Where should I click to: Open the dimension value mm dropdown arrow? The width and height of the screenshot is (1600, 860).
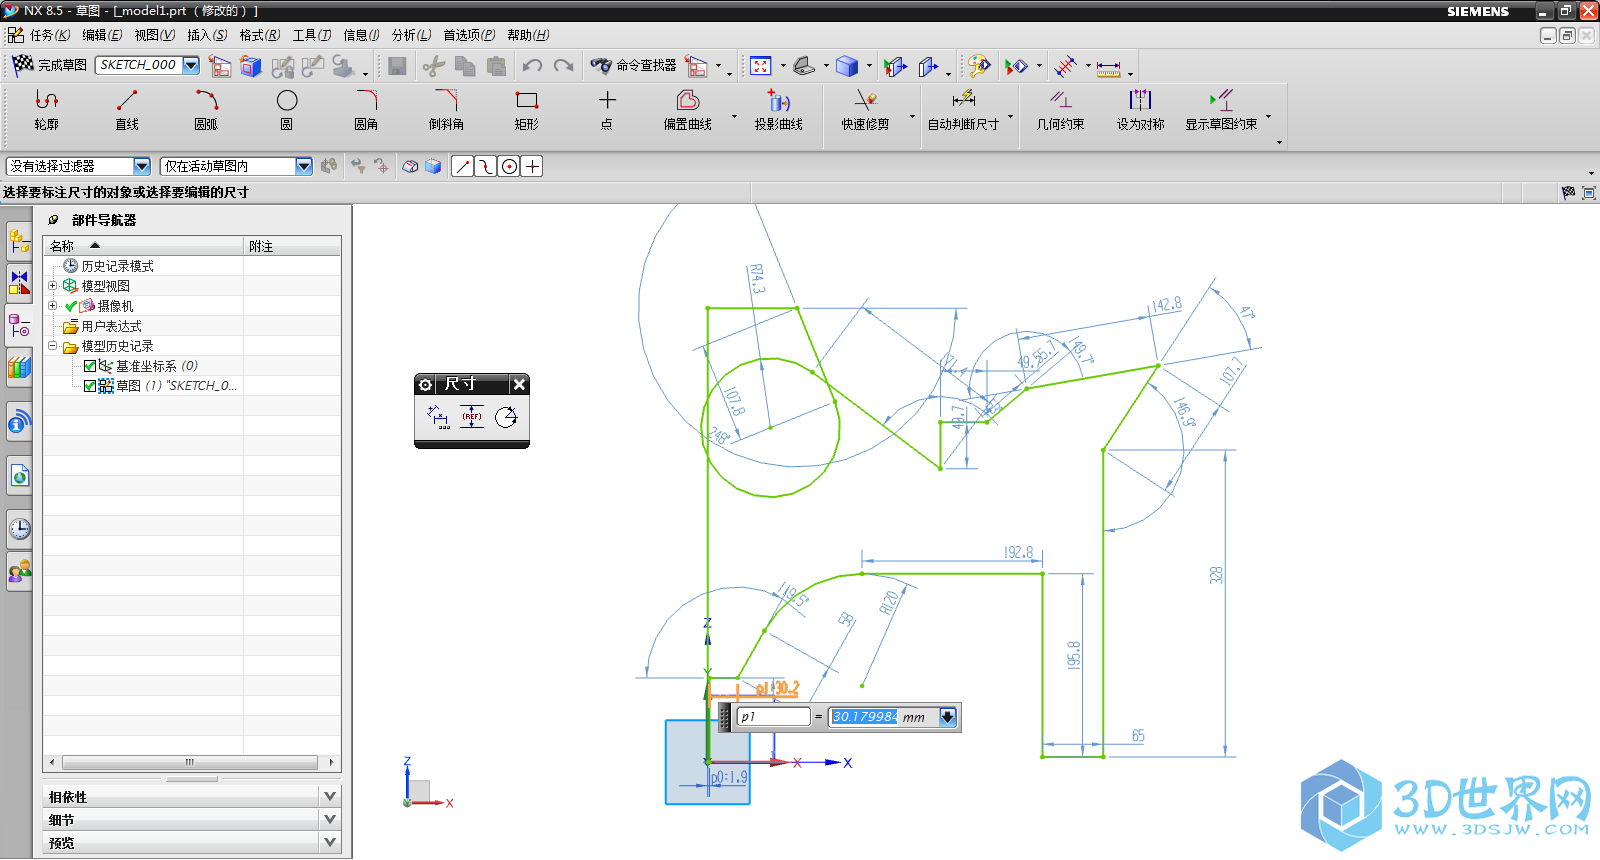pos(948,717)
